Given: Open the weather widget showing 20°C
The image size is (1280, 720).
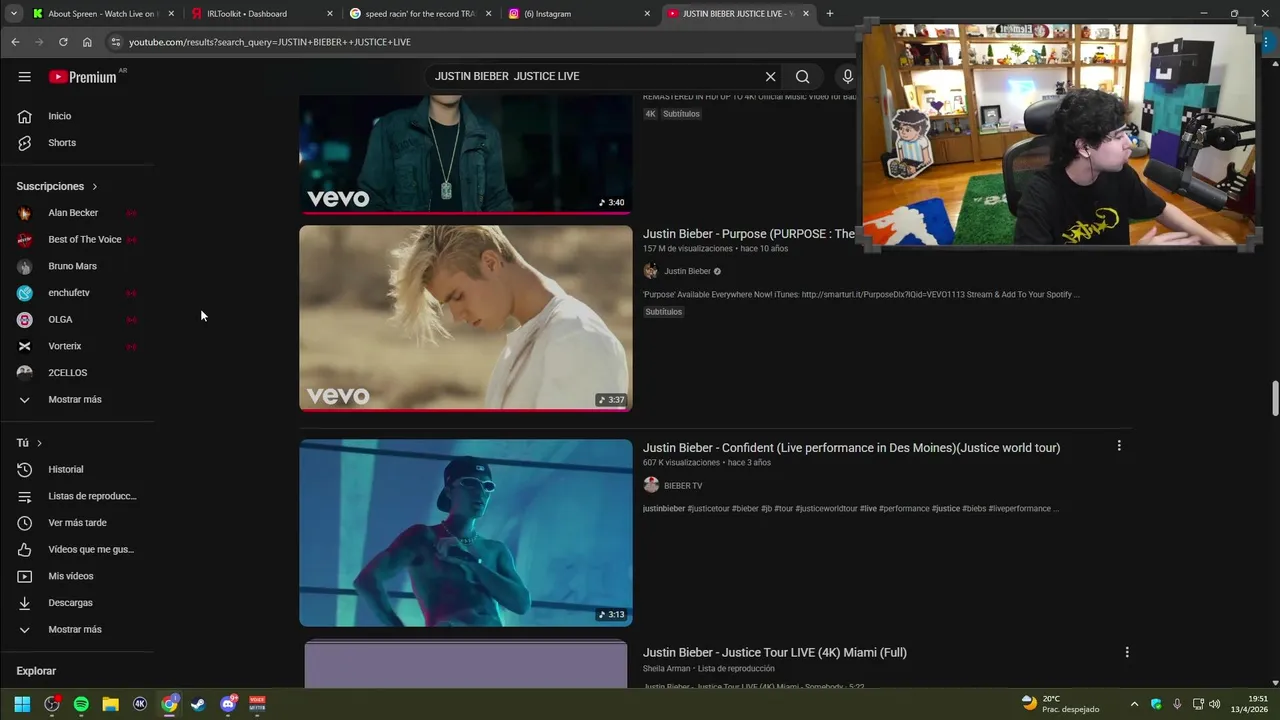Looking at the screenshot, I should click(x=1060, y=704).
